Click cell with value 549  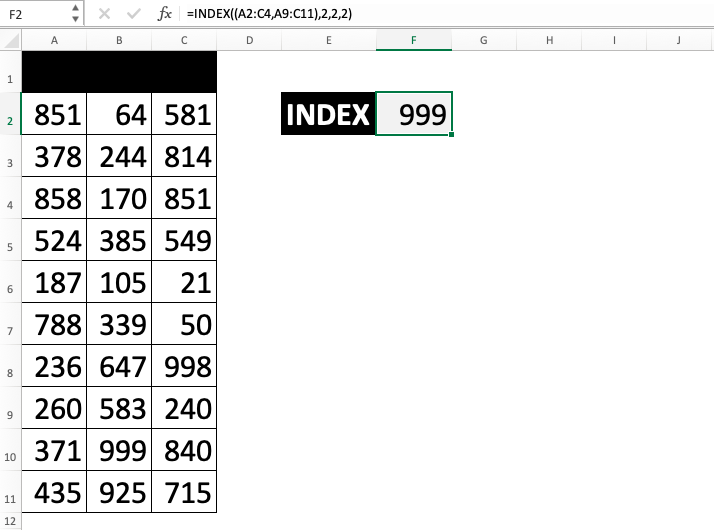184,240
